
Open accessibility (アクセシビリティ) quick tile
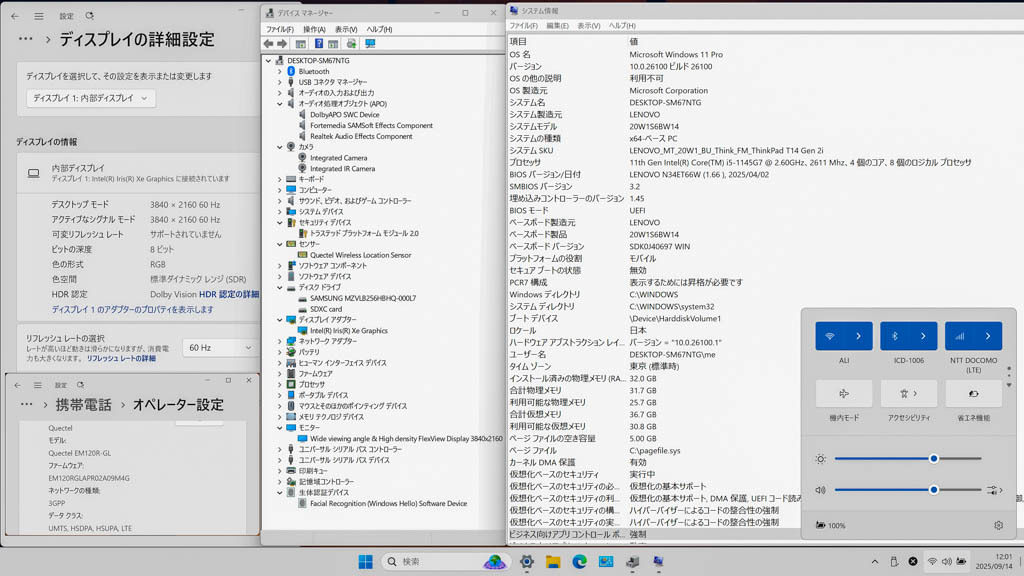pyautogui.click(x=908, y=394)
